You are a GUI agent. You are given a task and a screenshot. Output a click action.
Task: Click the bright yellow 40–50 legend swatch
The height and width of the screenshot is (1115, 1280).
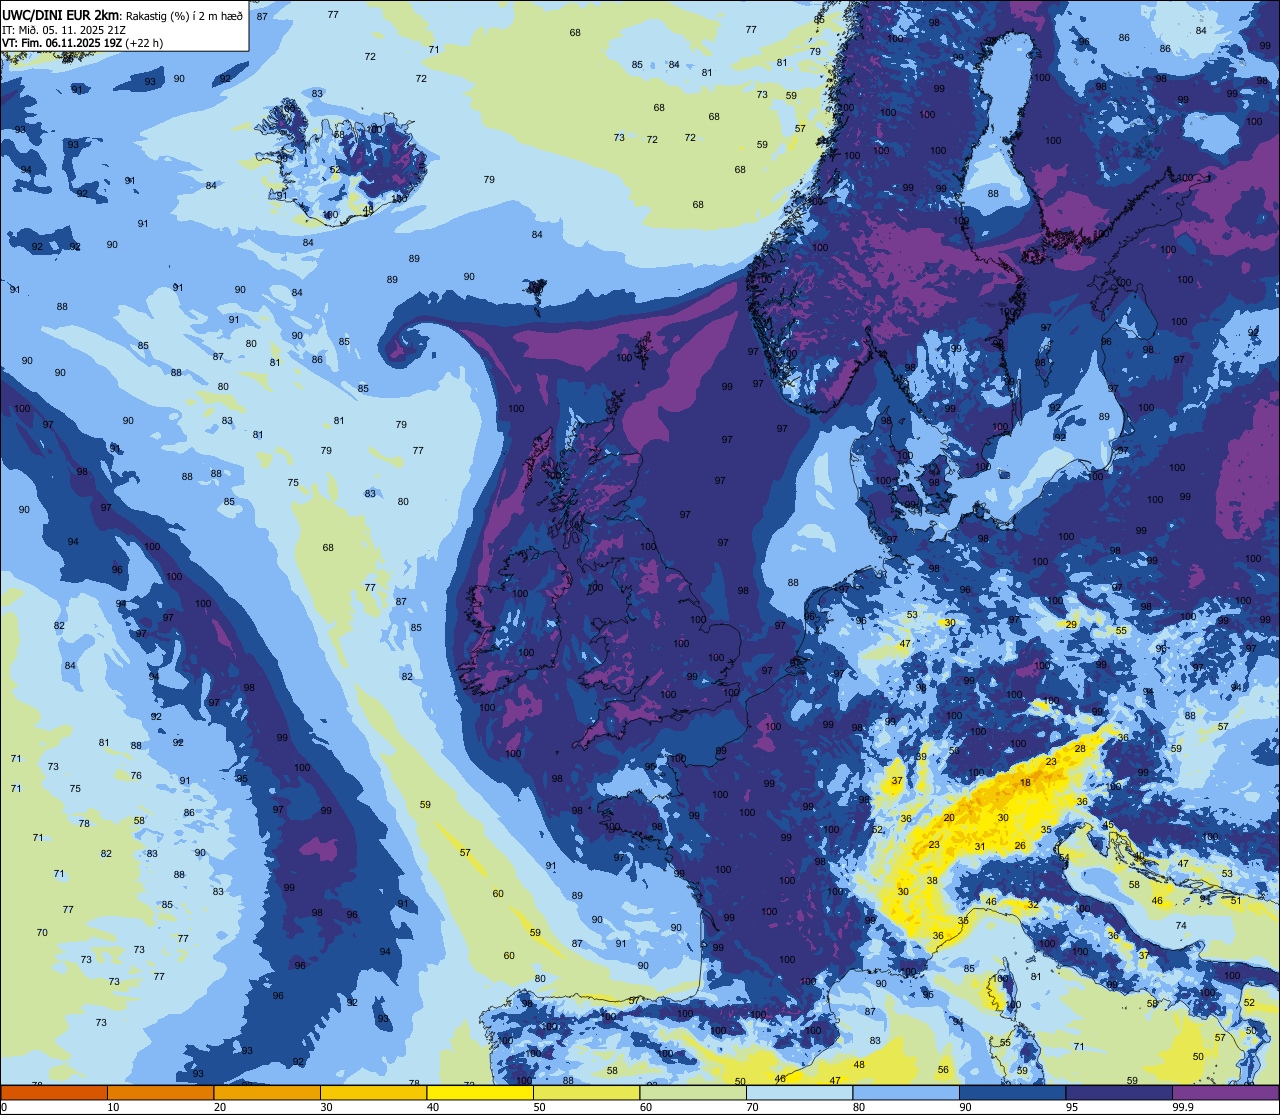(480, 1092)
